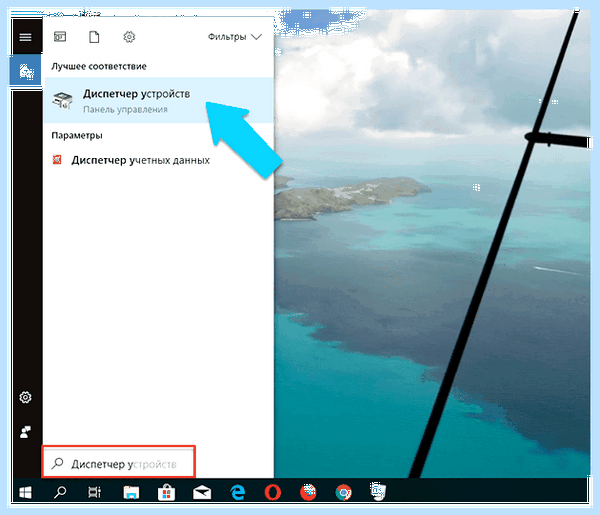Click the Панель управления subtitle
The height and width of the screenshot is (515, 600).
tap(126, 110)
